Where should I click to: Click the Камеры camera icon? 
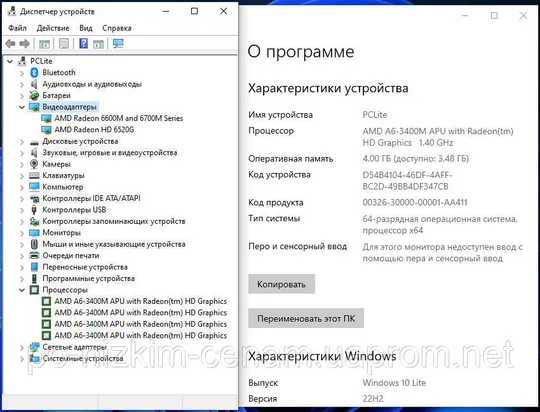34,164
